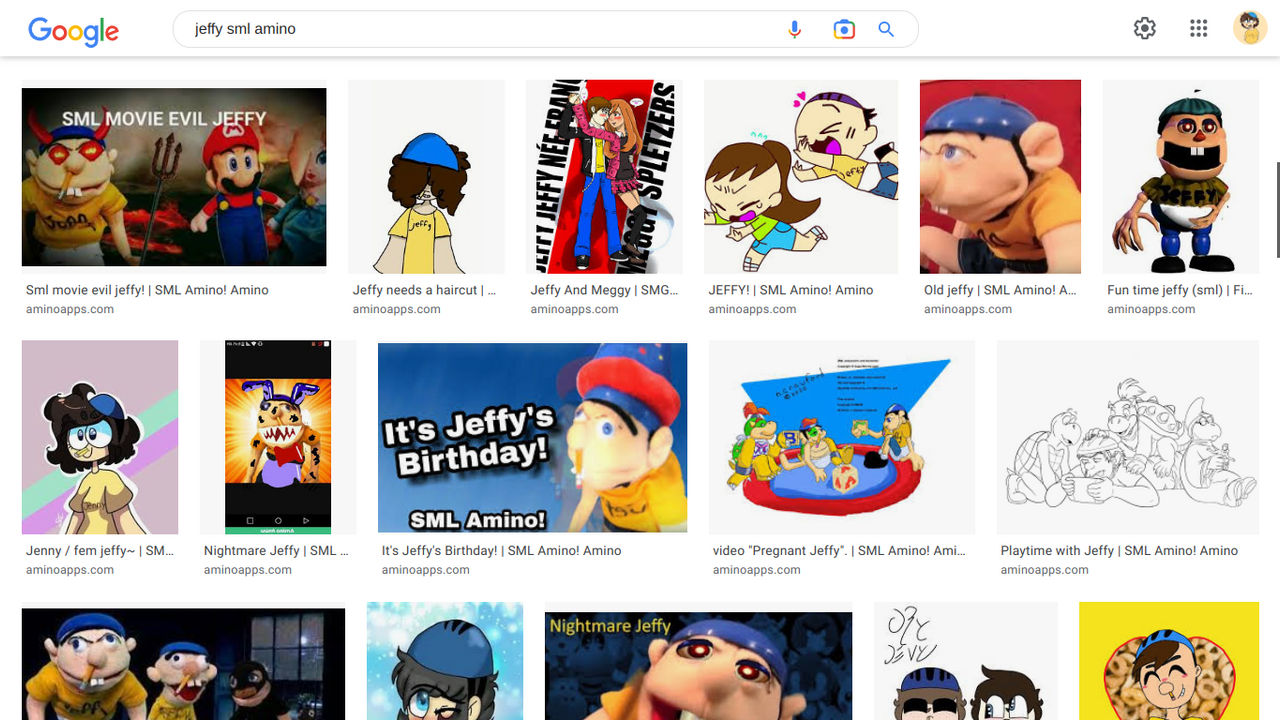This screenshot has height=720, width=1280.
Task: Open the Google apps grid
Action: pyautogui.click(x=1199, y=28)
